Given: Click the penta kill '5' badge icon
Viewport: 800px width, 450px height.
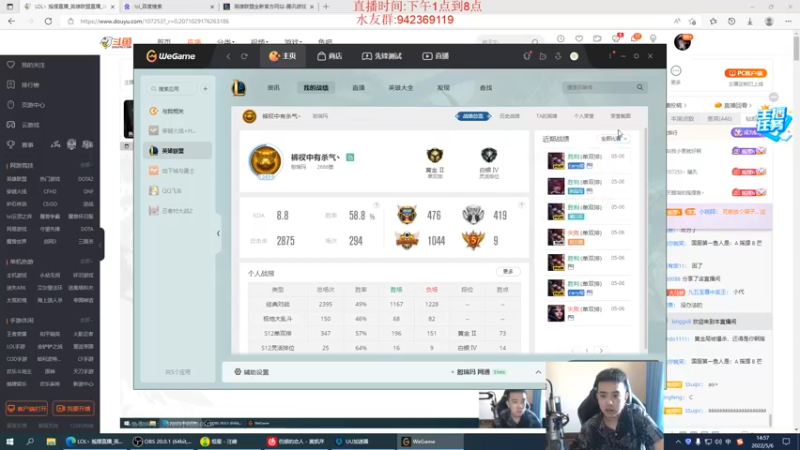Looking at the screenshot, I should (x=473, y=240).
